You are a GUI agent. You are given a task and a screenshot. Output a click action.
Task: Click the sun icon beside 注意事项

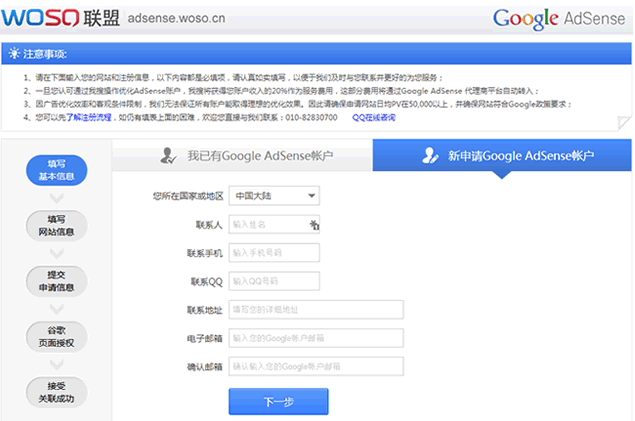(x=14, y=53)
